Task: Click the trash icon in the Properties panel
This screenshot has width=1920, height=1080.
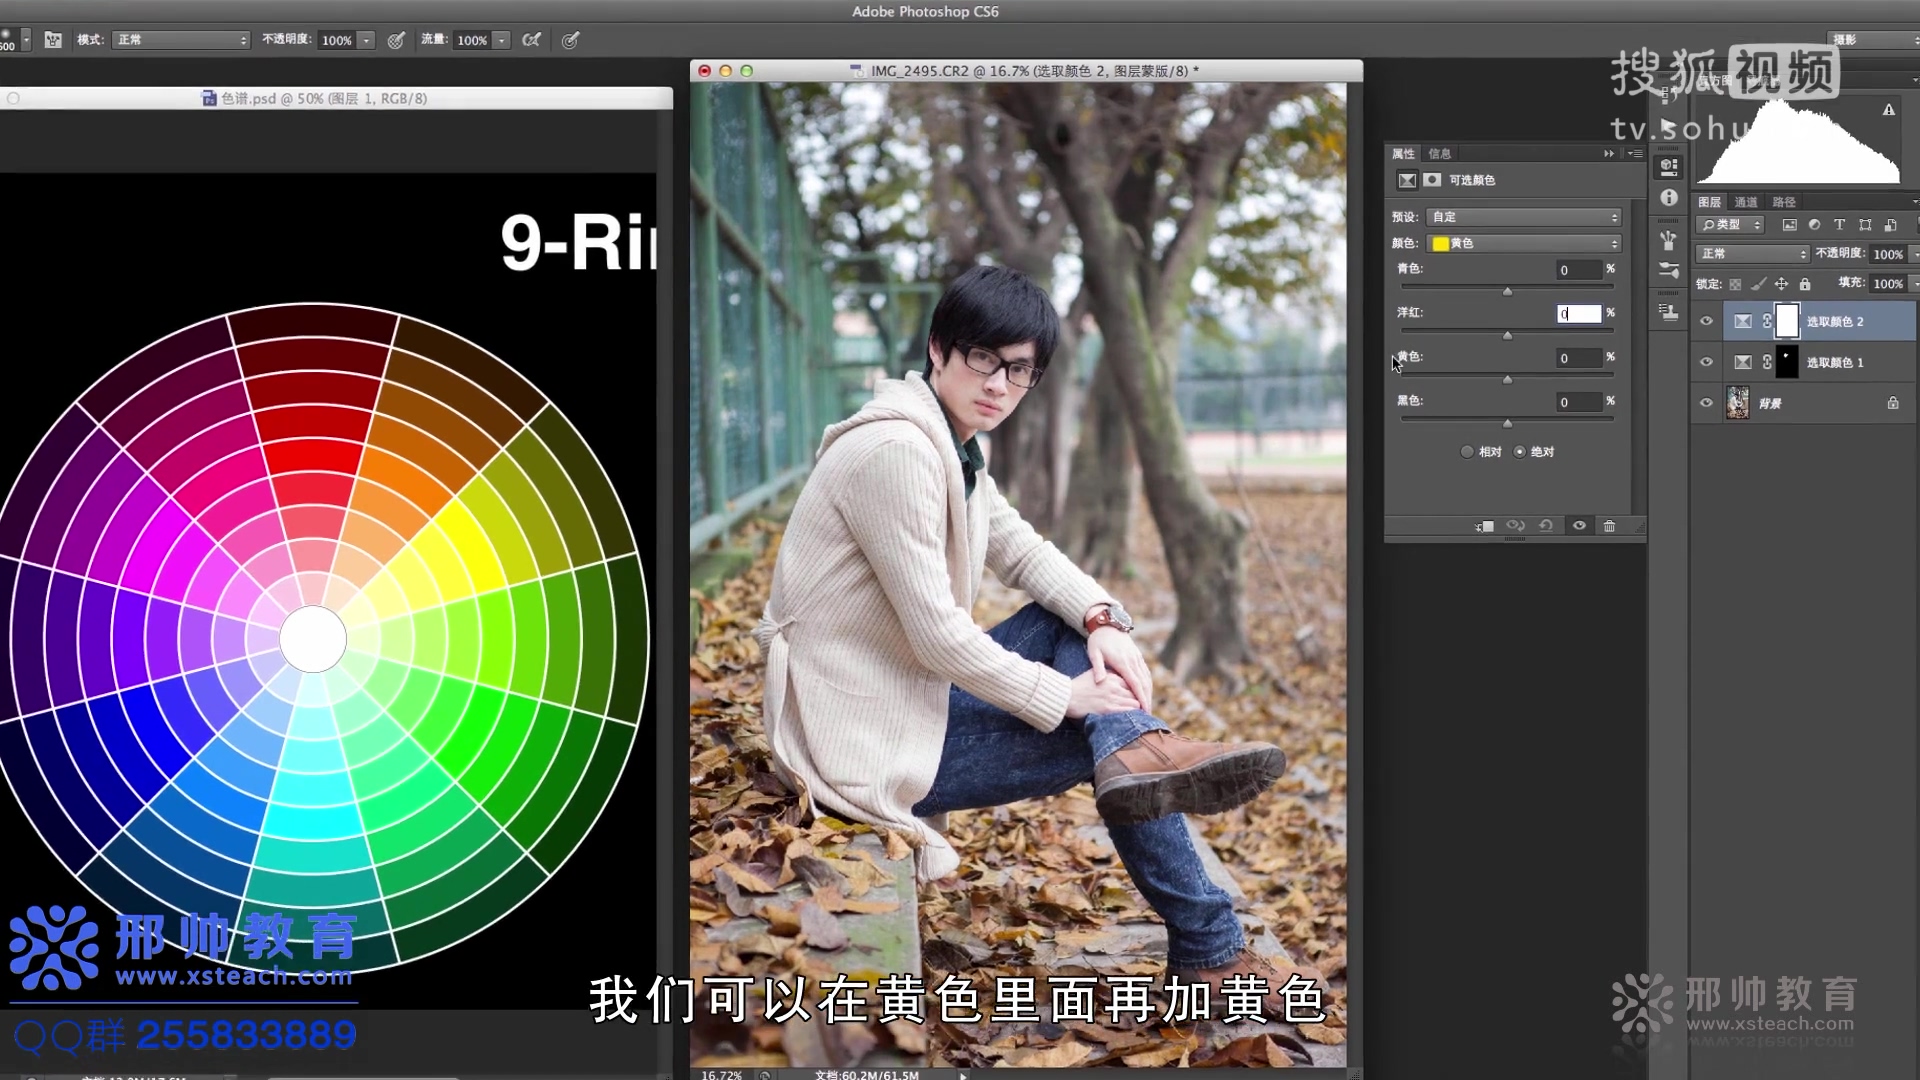Action: [1609, 526]
